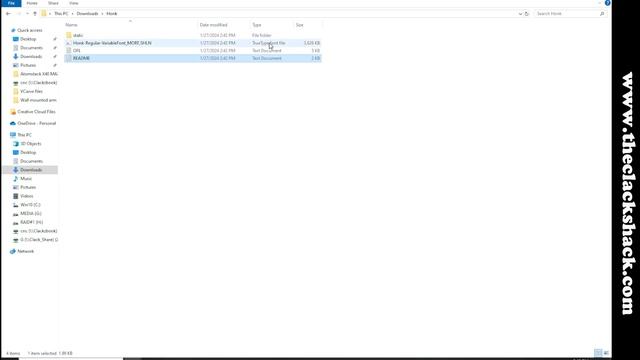Open the Videos folder

27,196
